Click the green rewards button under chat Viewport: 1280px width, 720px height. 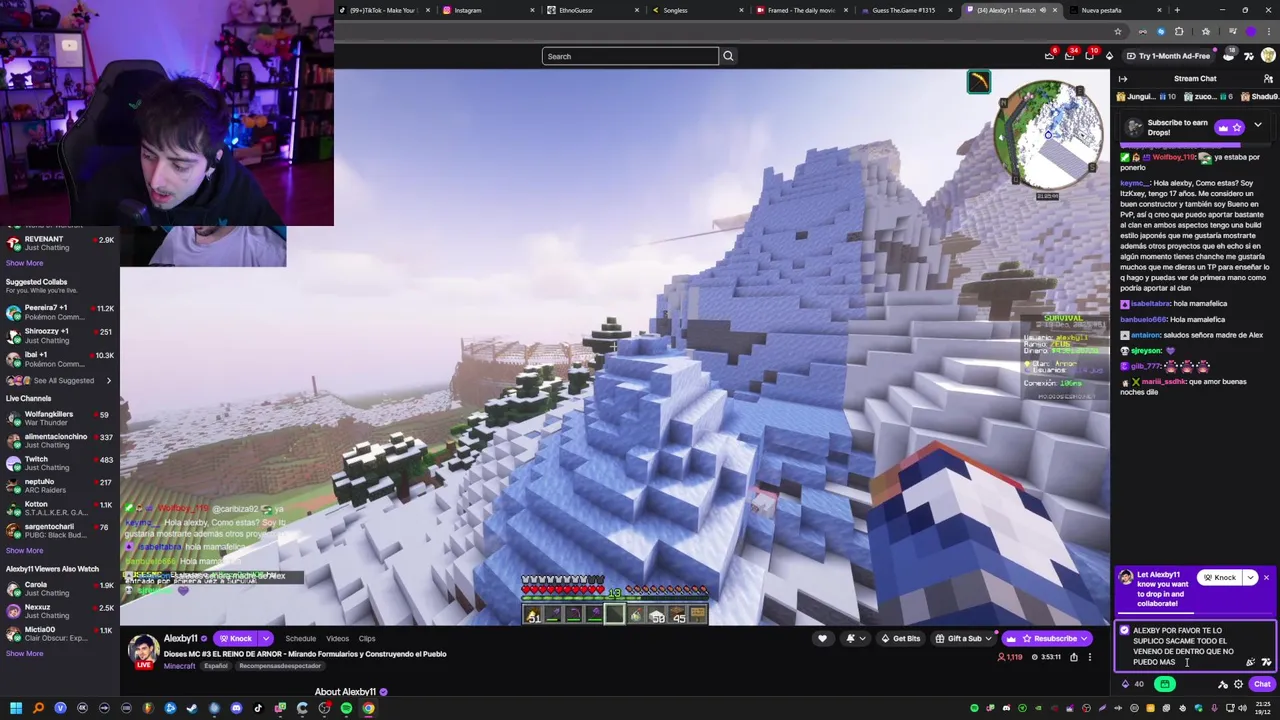(1165, 684)
